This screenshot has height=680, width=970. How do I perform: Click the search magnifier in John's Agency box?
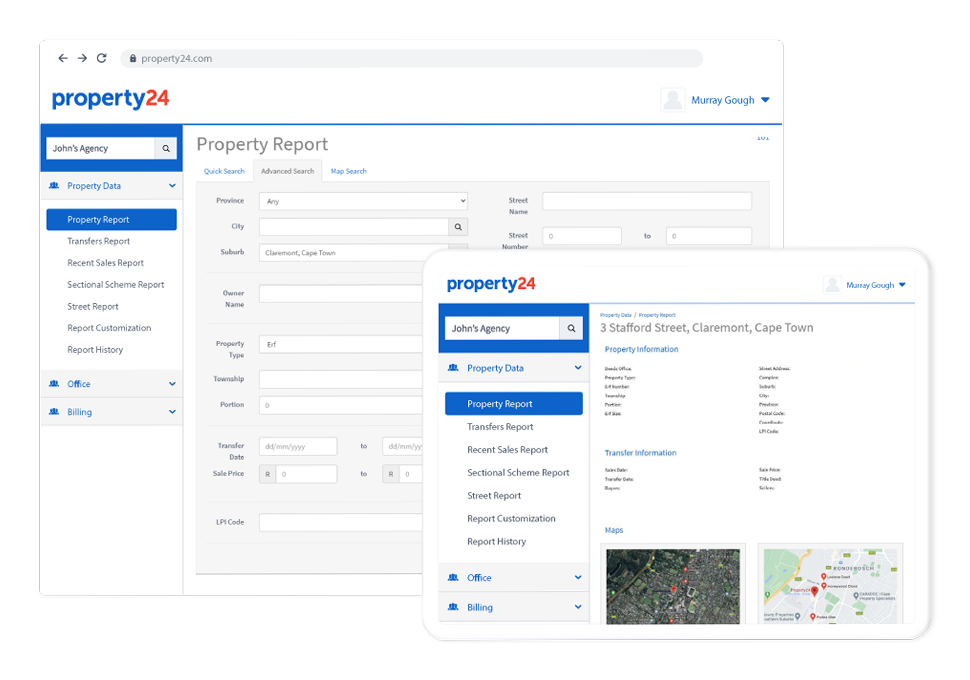[x=166, y=148]
